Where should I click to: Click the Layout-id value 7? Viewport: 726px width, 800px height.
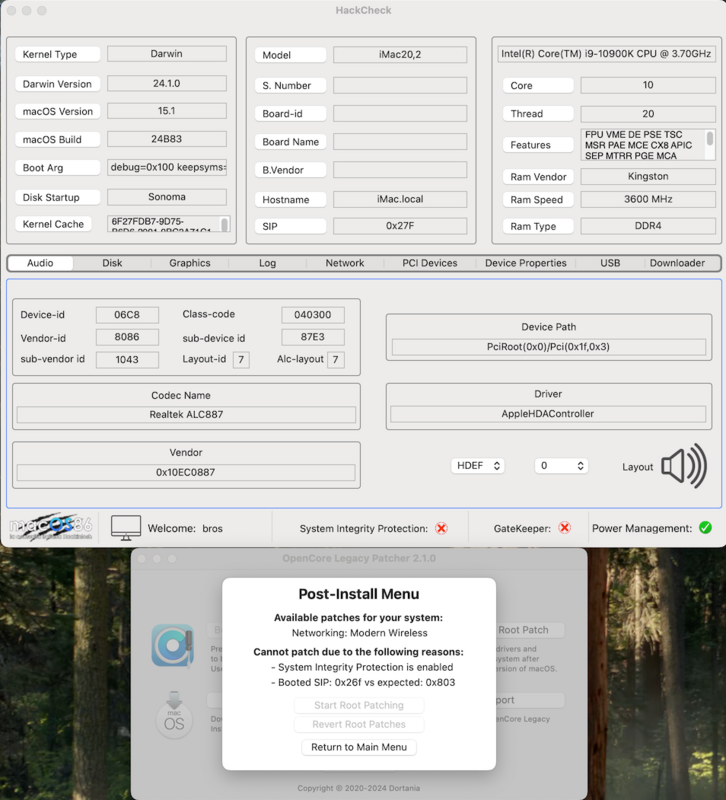point(241,360)
